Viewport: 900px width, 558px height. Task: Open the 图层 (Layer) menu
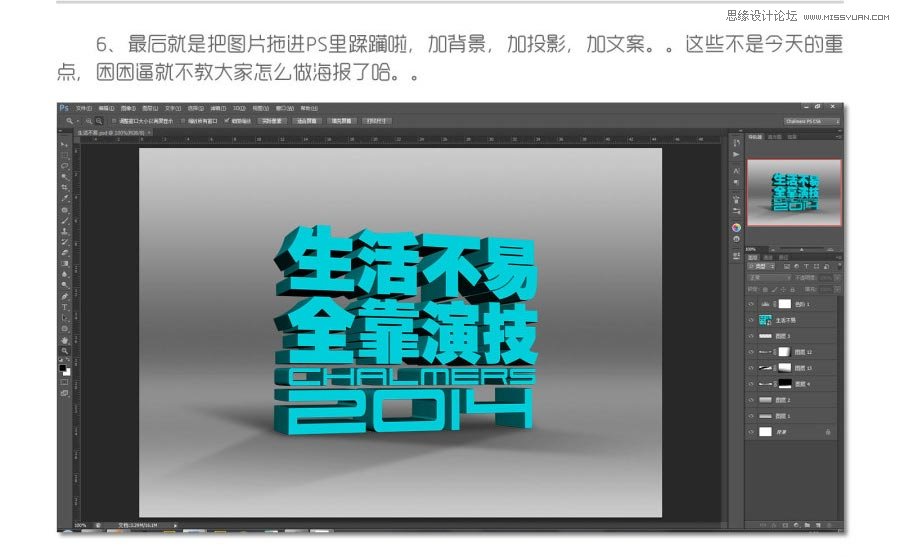(x=151, y=108)
